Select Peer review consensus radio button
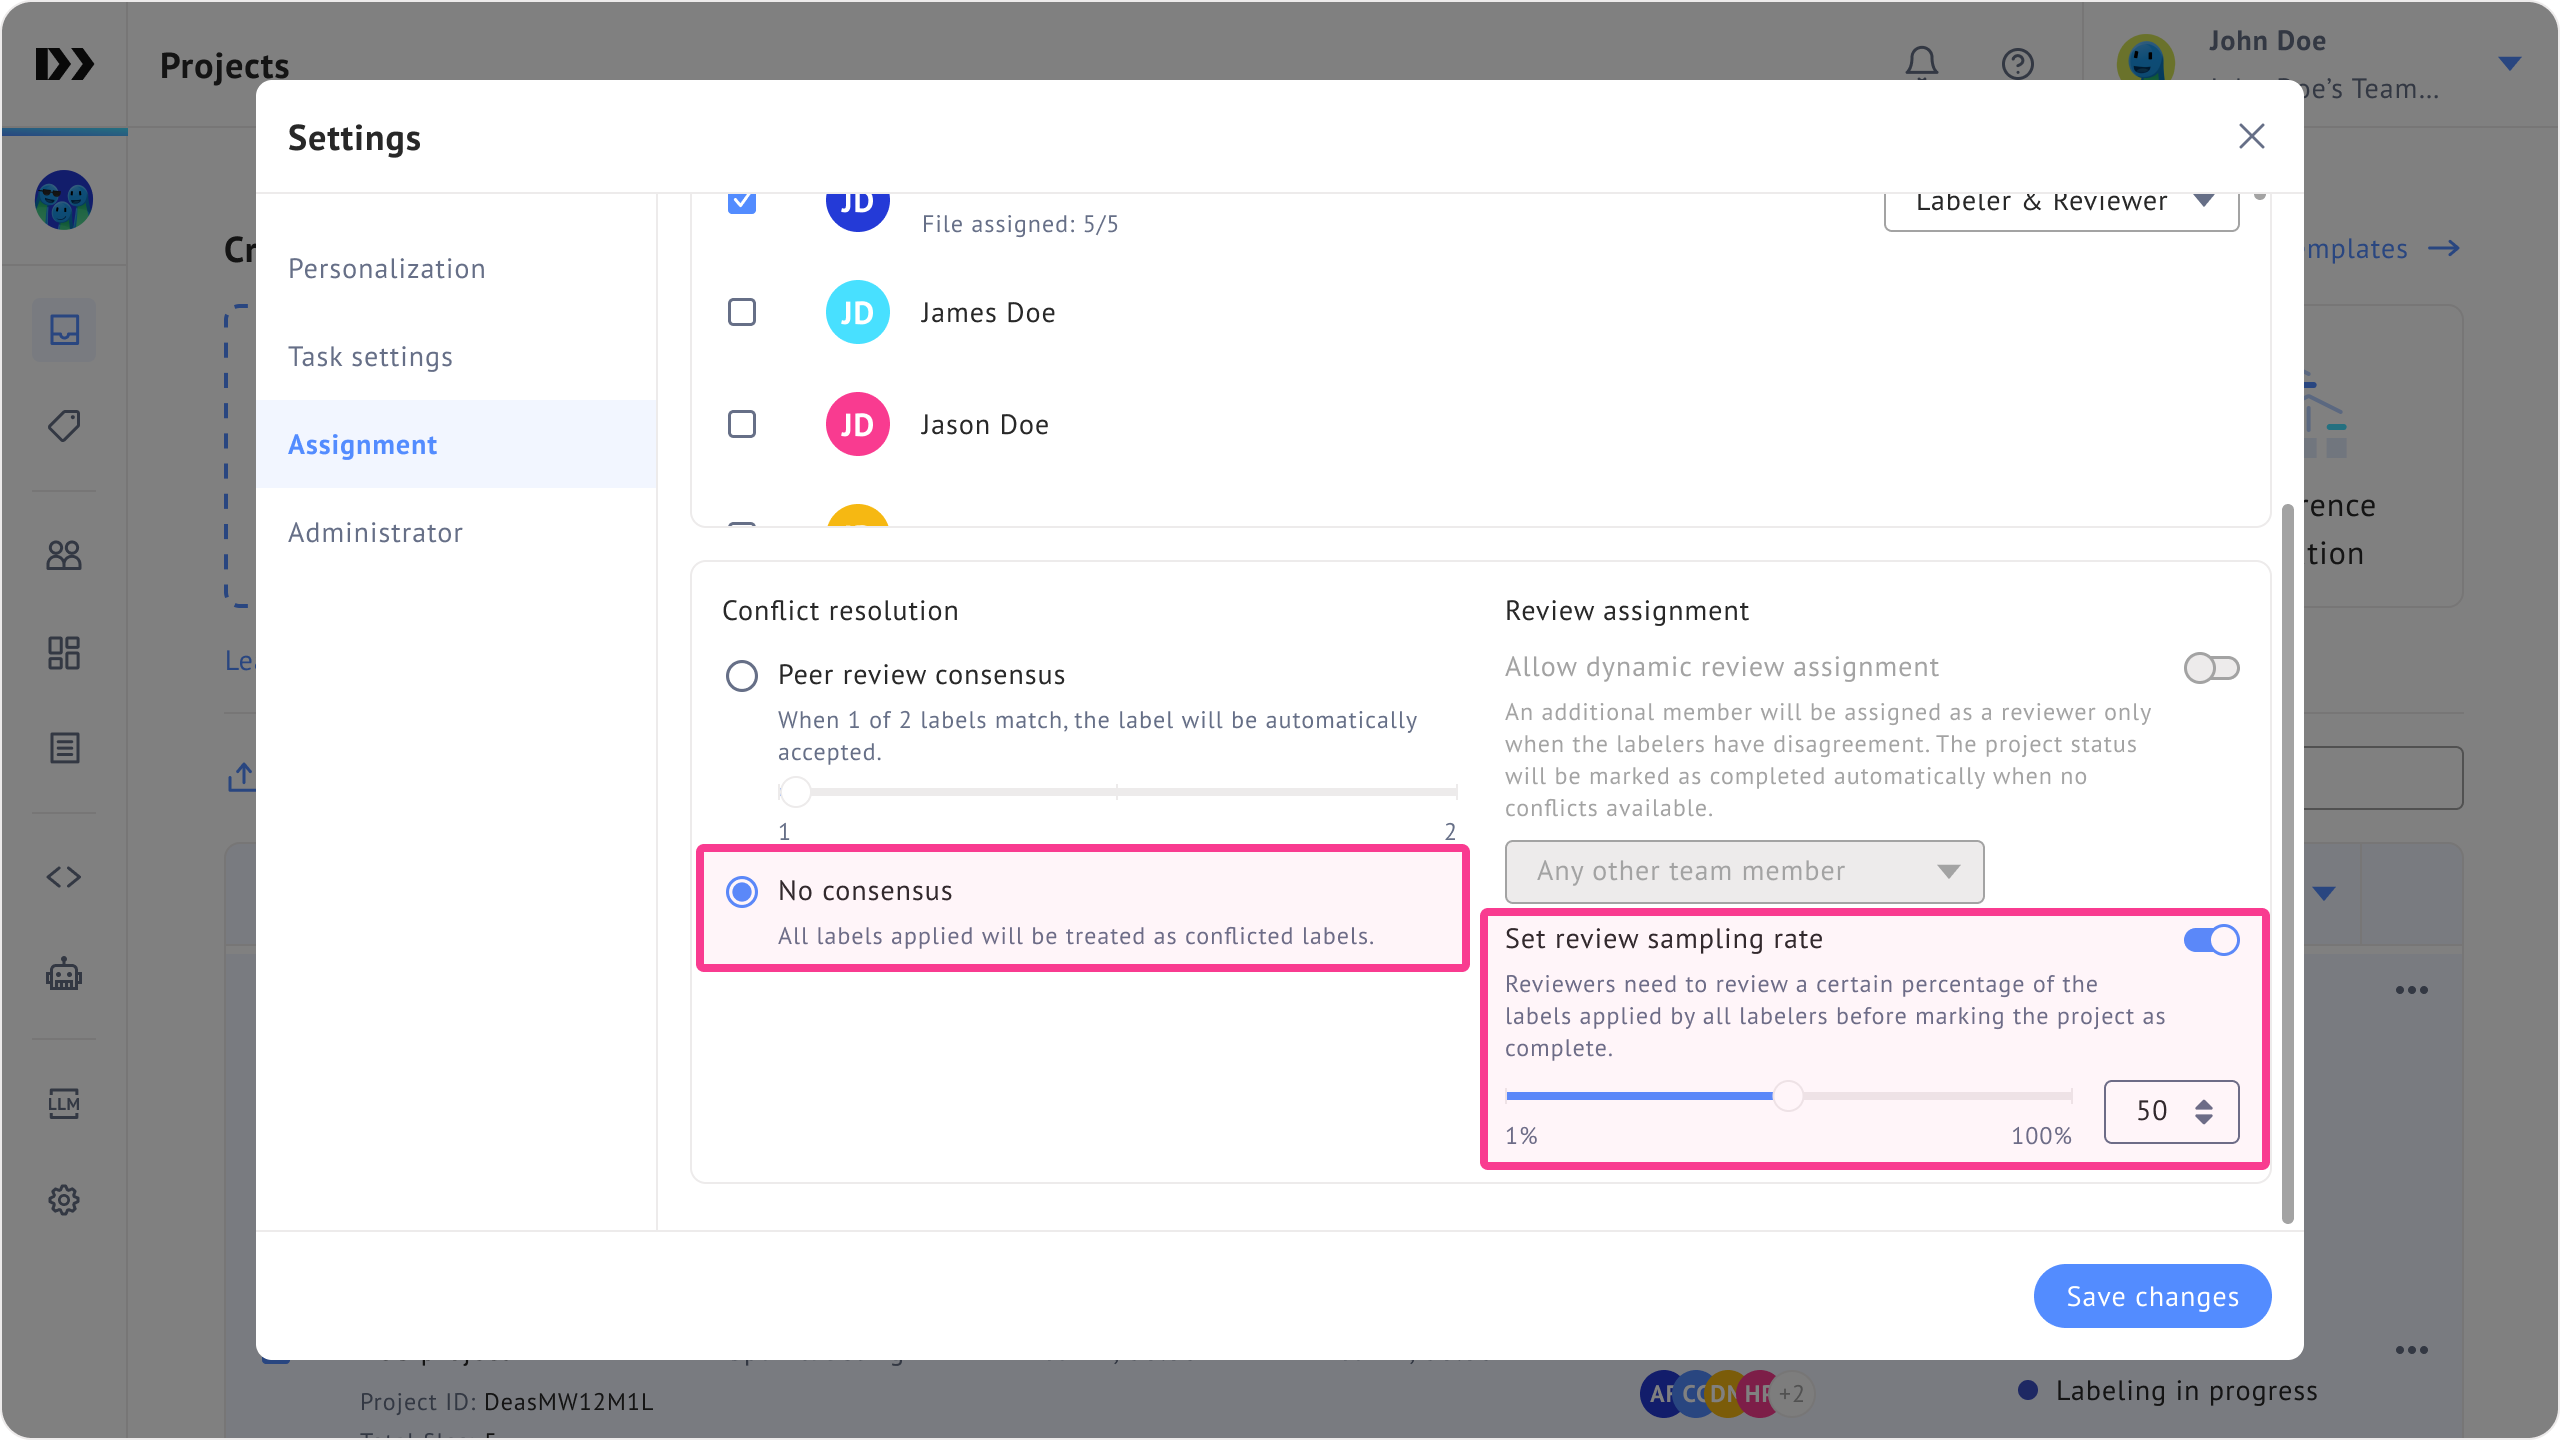The height and width of the screenshot is (1440, 2560). point(742,676)
